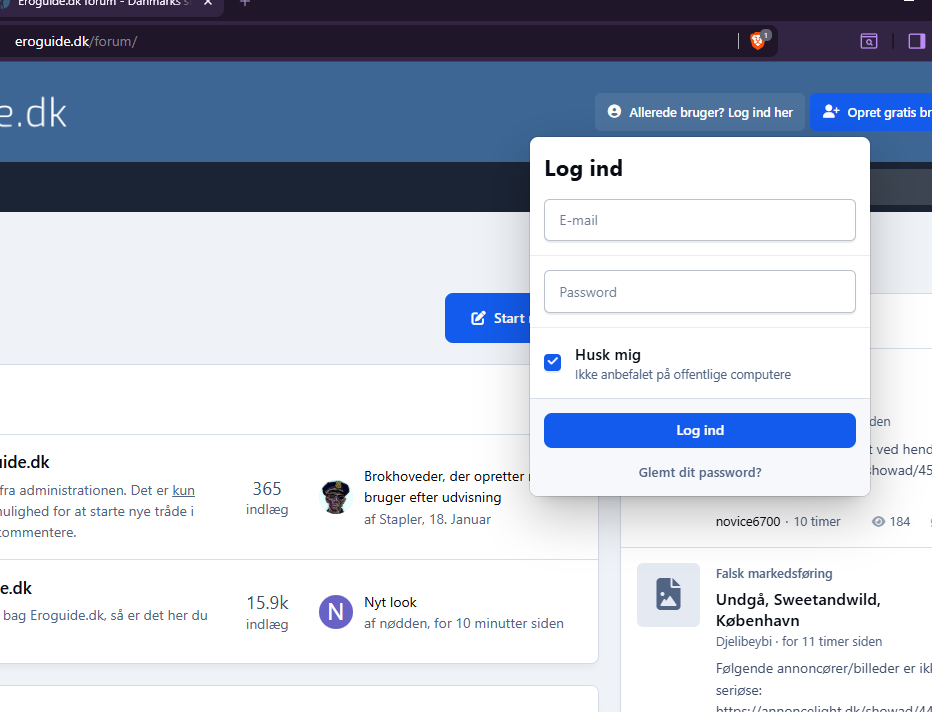Focus the Password input field
932x712 pixels.
click(700, 292)
